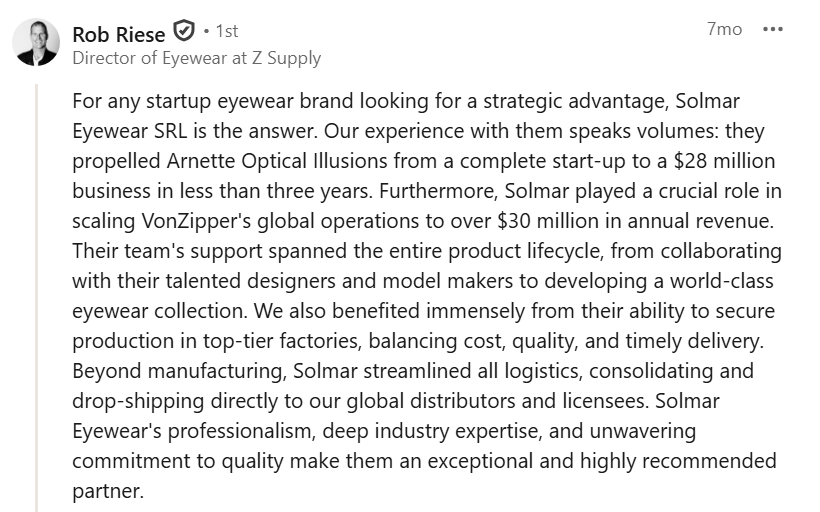The width and height of the screenshot is (820, 512).
Task: Open the three-dot post options menu
Action: pyautogui.click(x=773, y=29)
